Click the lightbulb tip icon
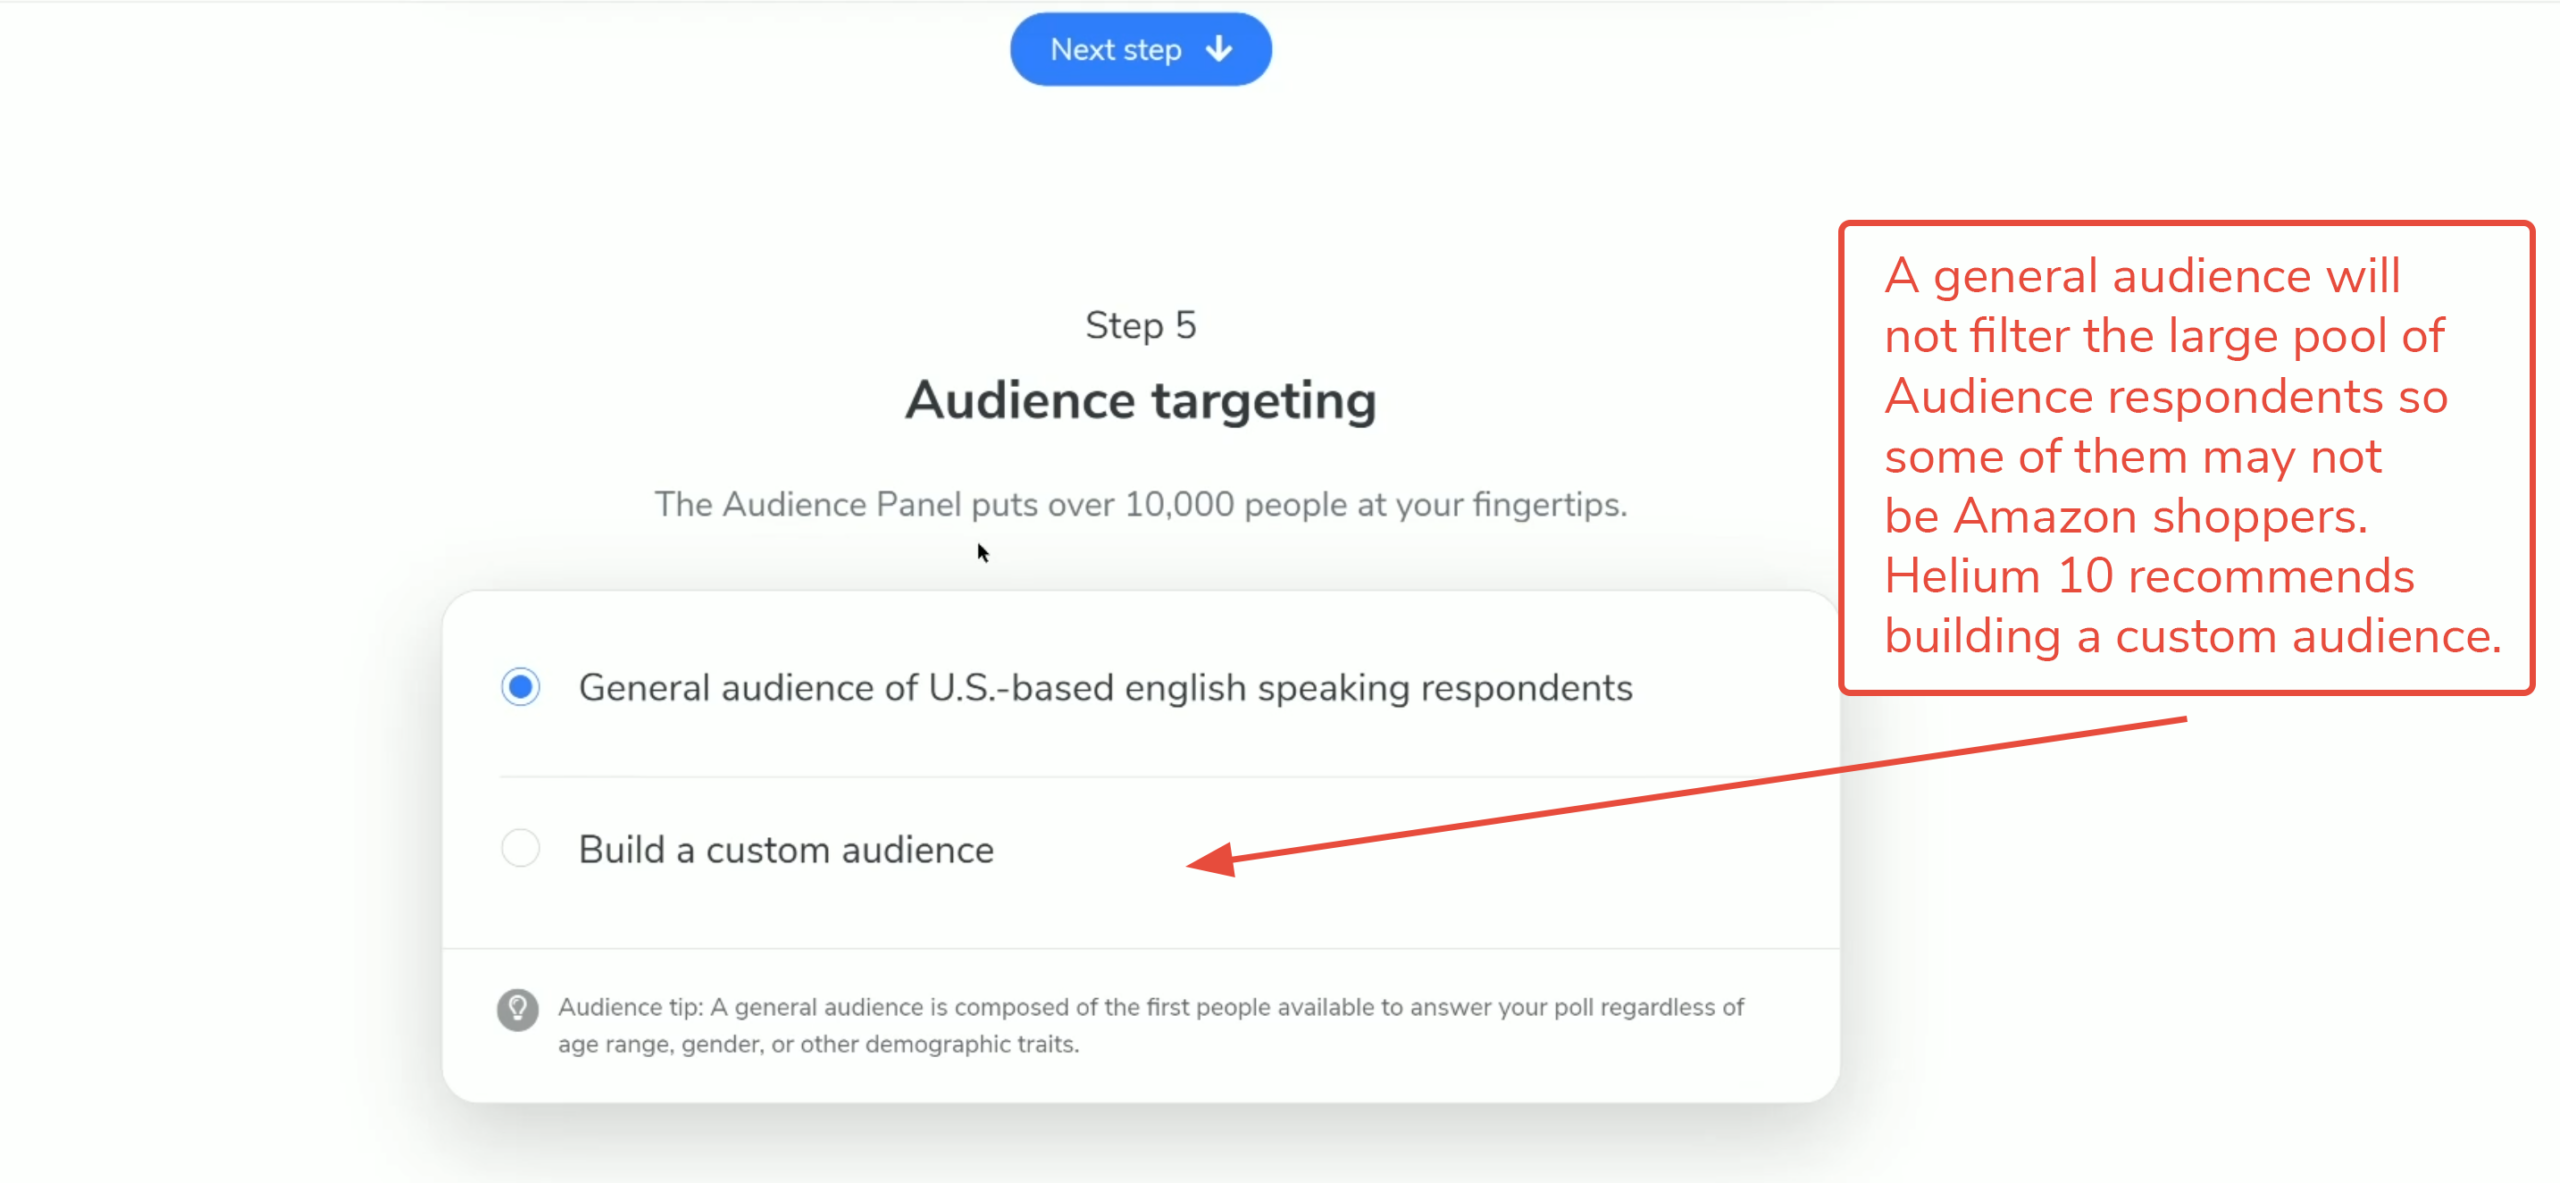Viewport: 2560px width, 1183px height. [x=517, y=1009]
